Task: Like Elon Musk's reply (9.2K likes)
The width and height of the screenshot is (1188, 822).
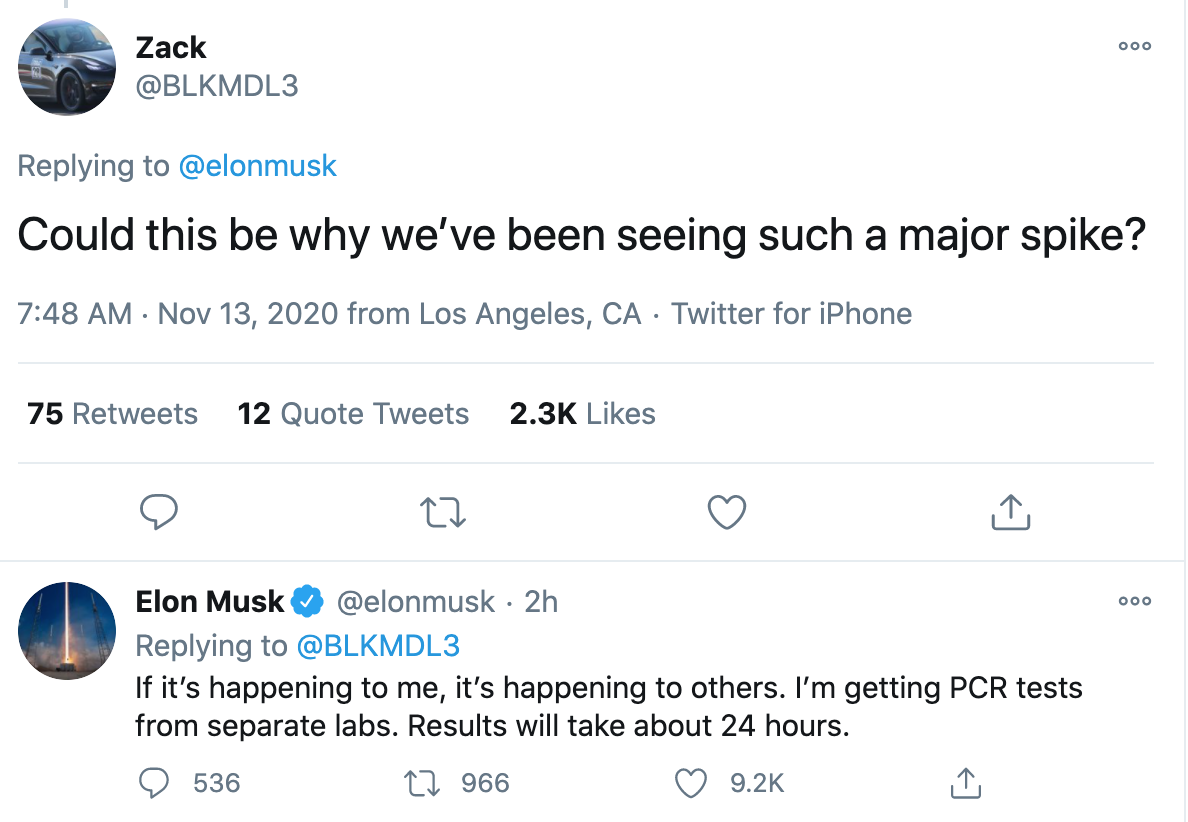Action: click(x=692, y=783)
